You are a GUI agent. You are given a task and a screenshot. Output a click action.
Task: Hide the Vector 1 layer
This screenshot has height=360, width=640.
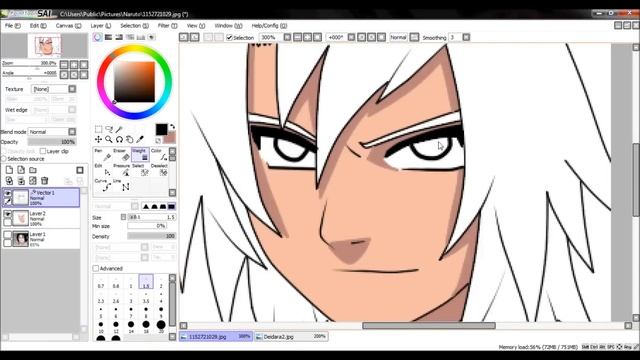7,193
